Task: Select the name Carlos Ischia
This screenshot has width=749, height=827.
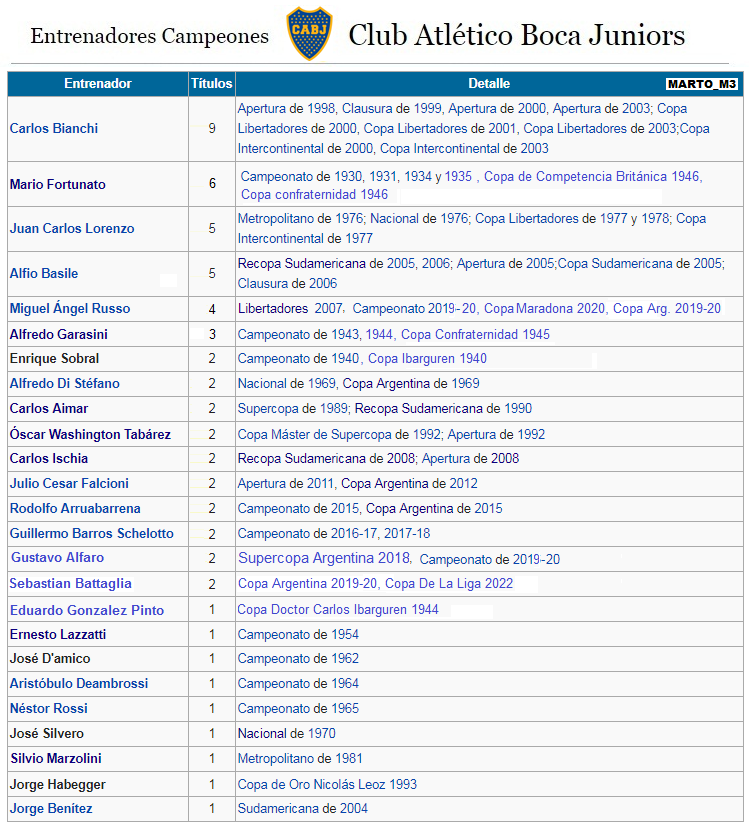Action: [x=49, y=458]
